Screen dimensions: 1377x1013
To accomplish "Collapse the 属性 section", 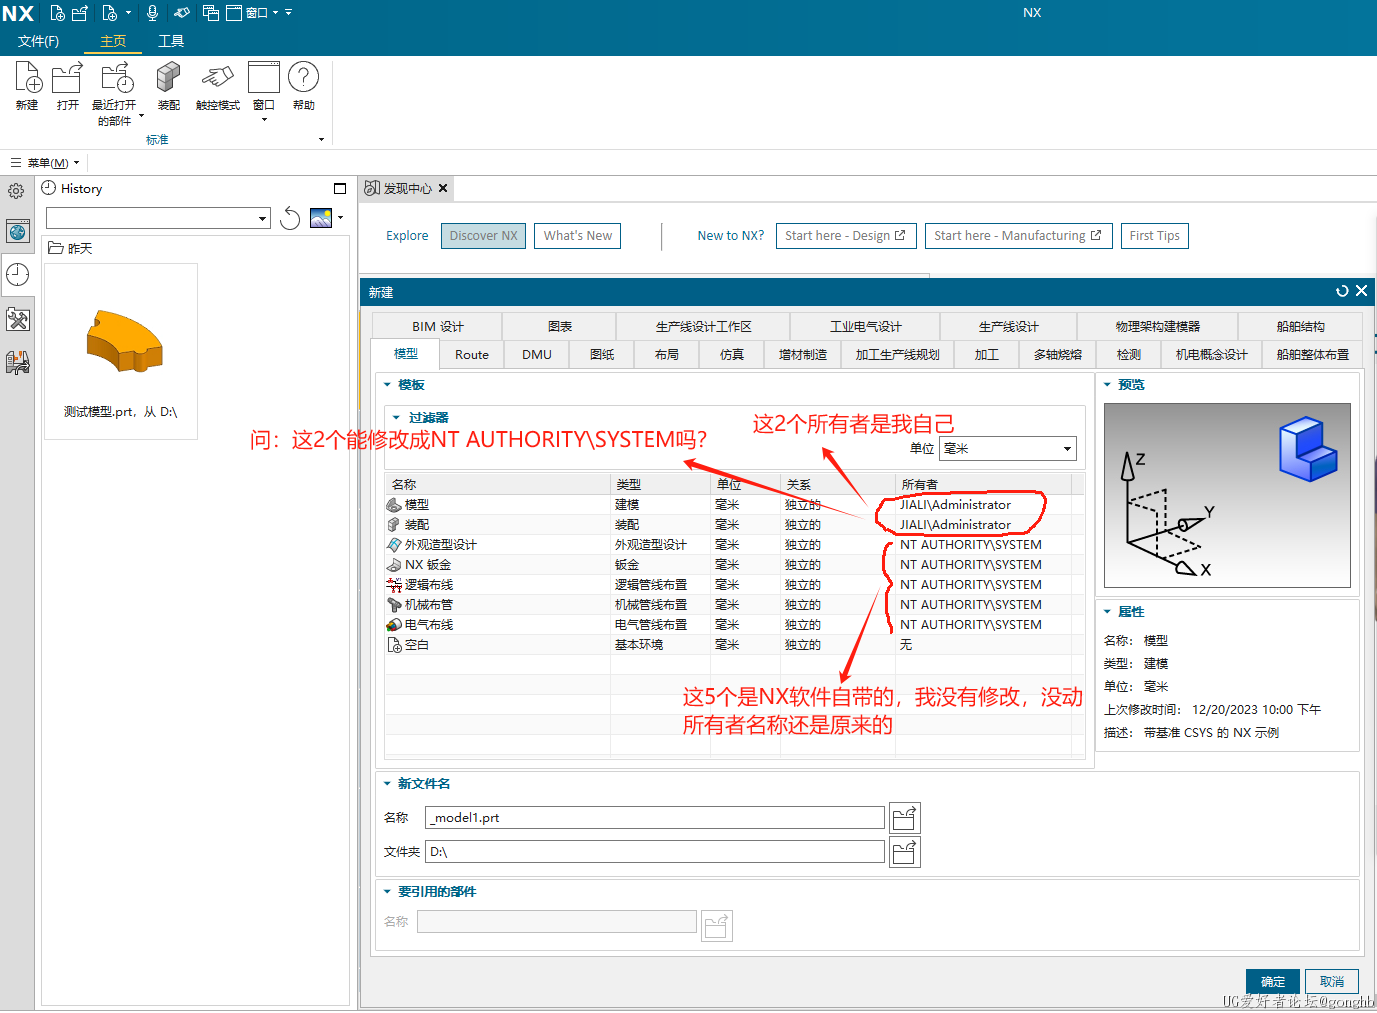I will click(1107, 612).
